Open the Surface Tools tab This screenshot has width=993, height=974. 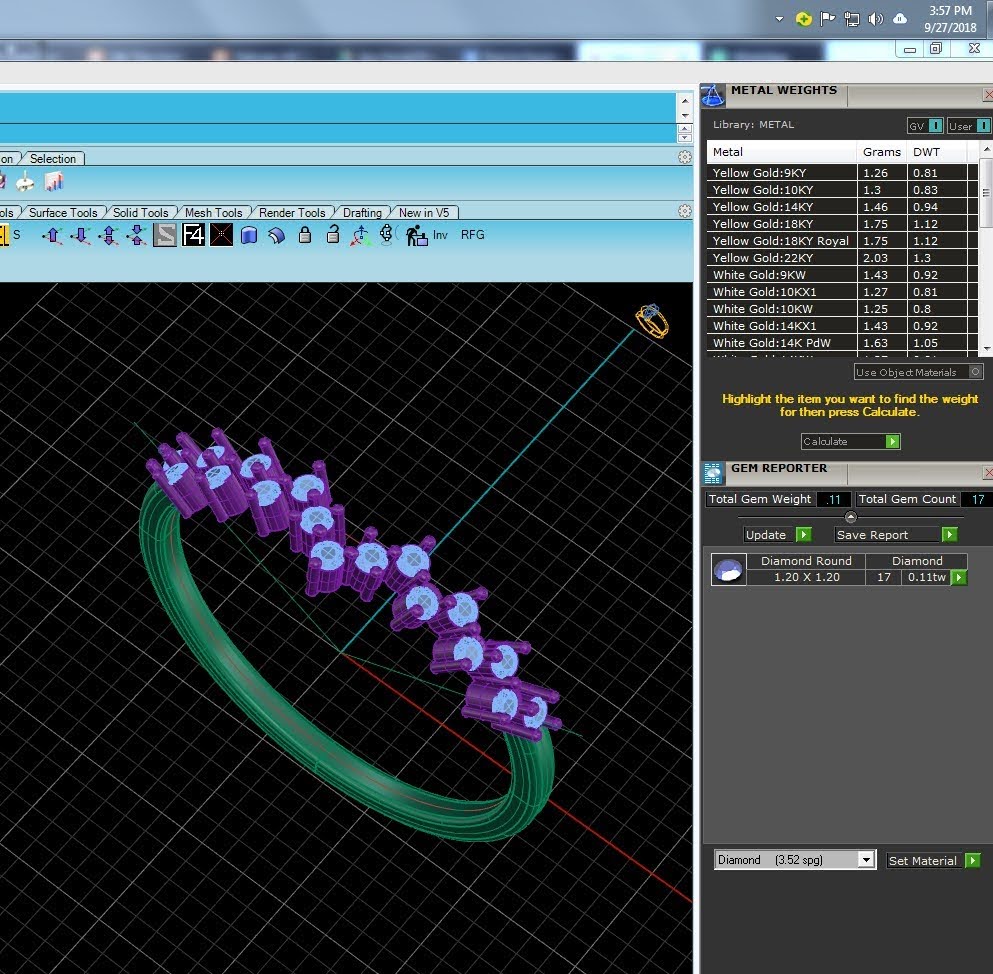point(63,213)
